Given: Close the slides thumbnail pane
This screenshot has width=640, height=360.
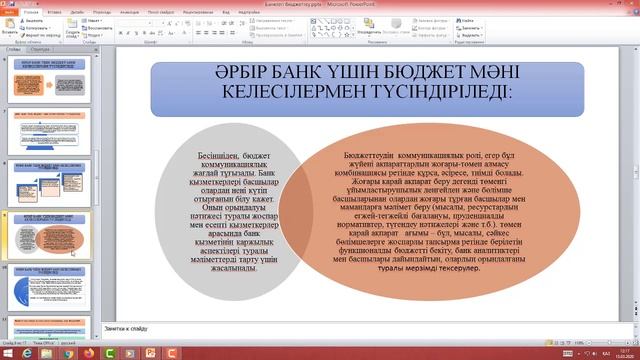Looking at the screenshot, I should tap(96, 49).
